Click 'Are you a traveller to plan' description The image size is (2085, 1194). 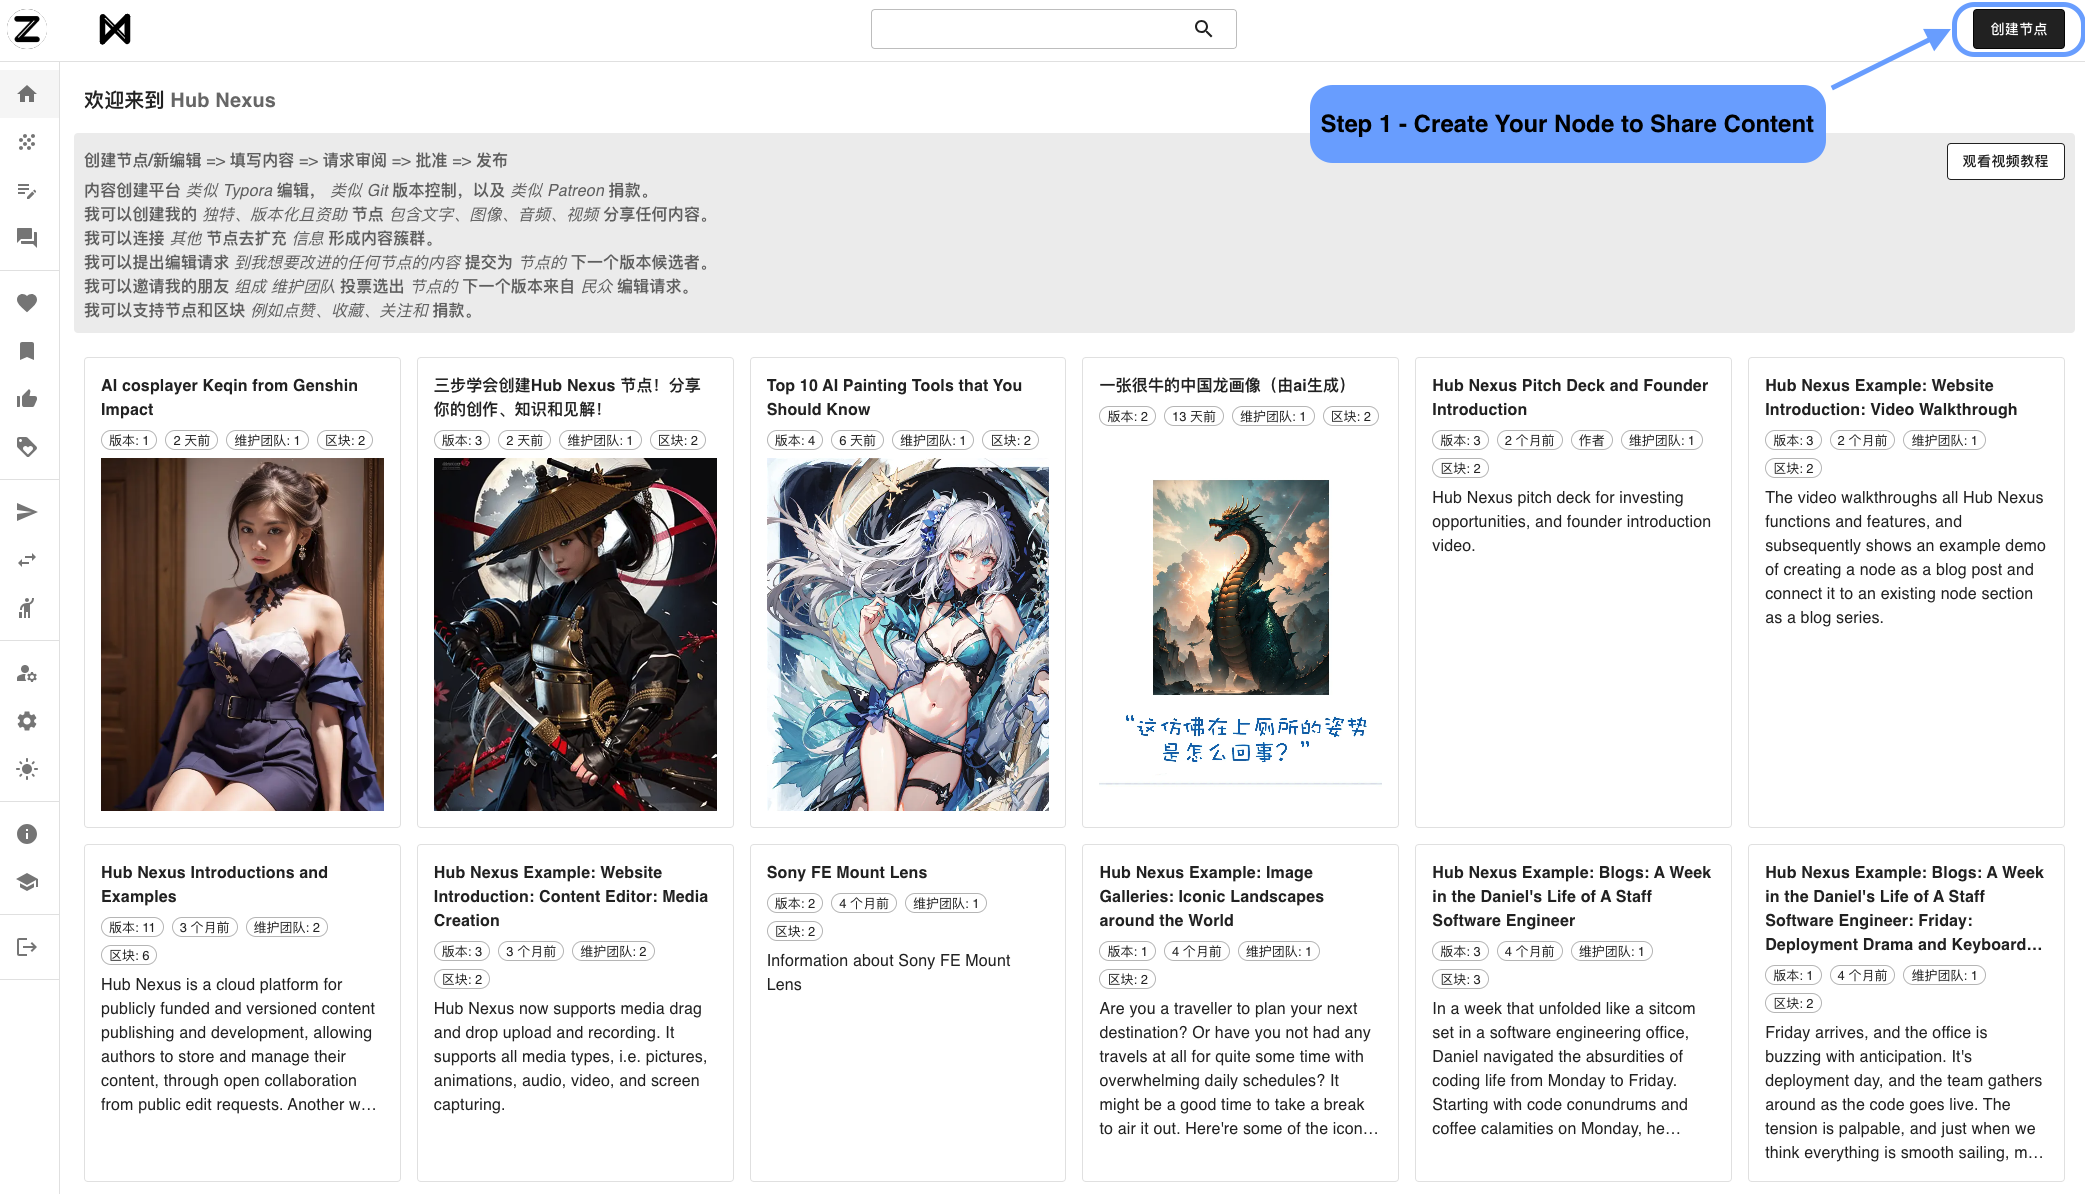1238,1068
